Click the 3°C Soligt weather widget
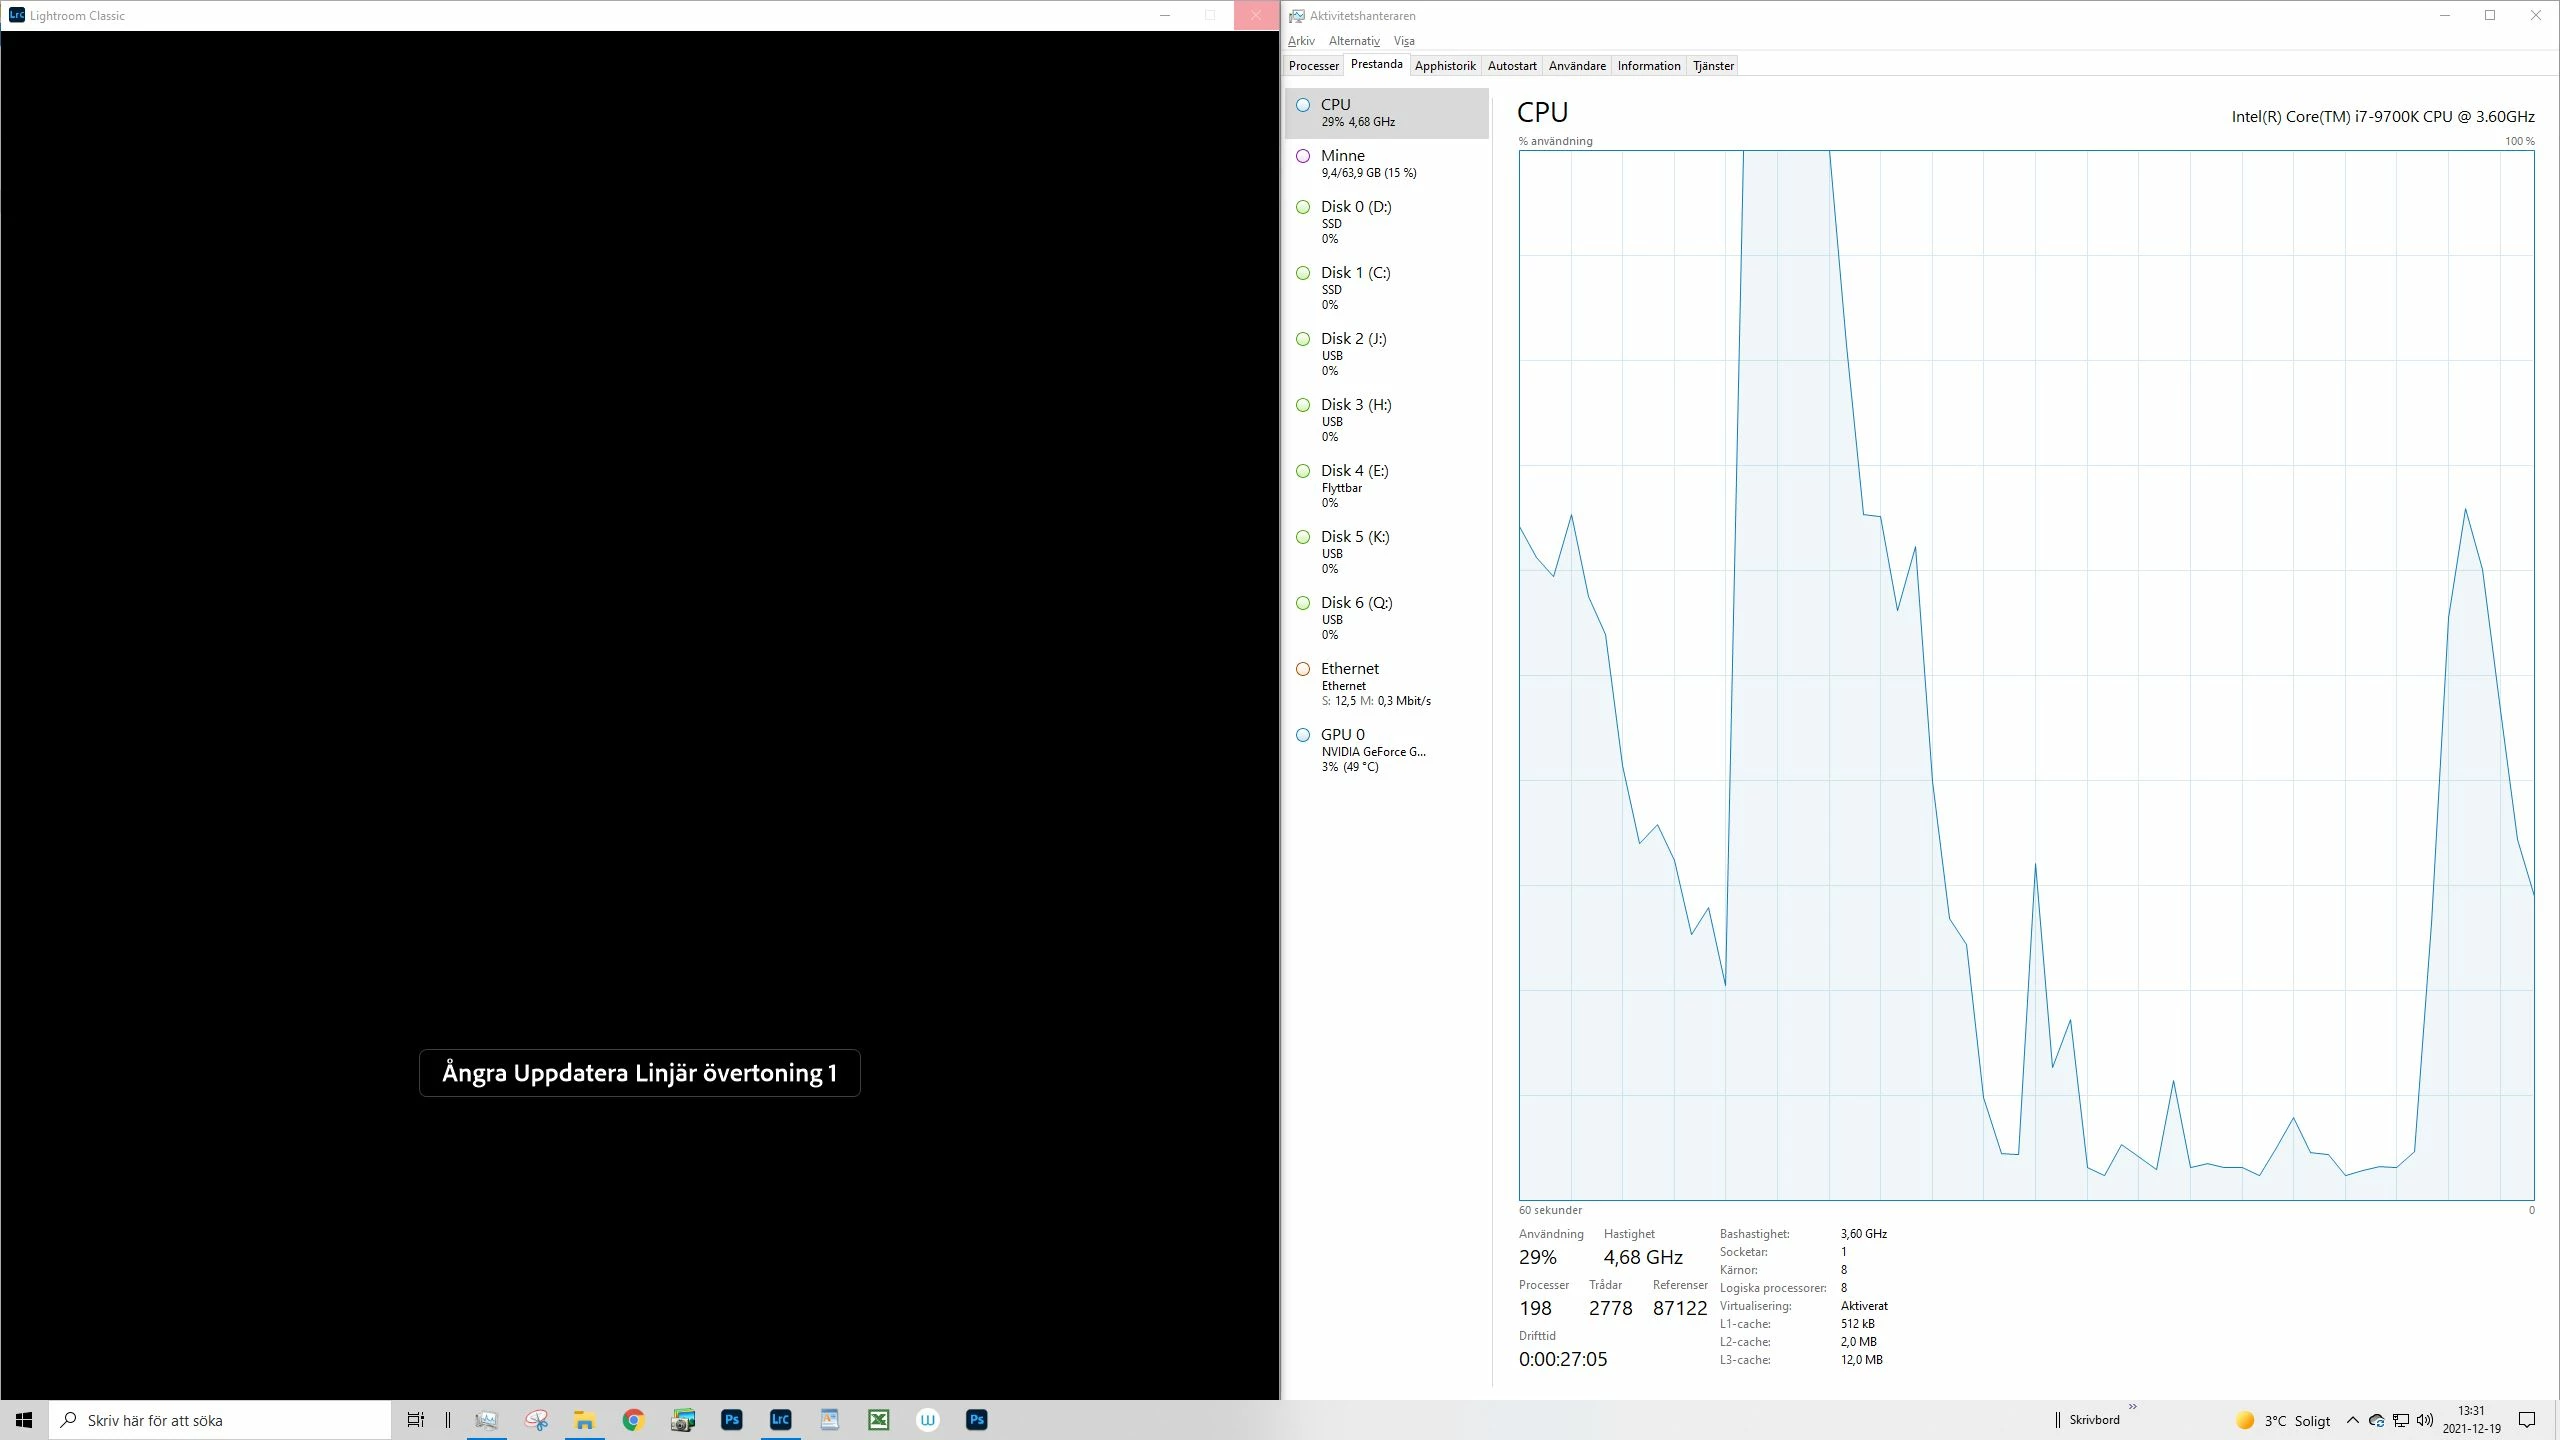The image size is (2560, 1440). click(x=2283, y=1420)
